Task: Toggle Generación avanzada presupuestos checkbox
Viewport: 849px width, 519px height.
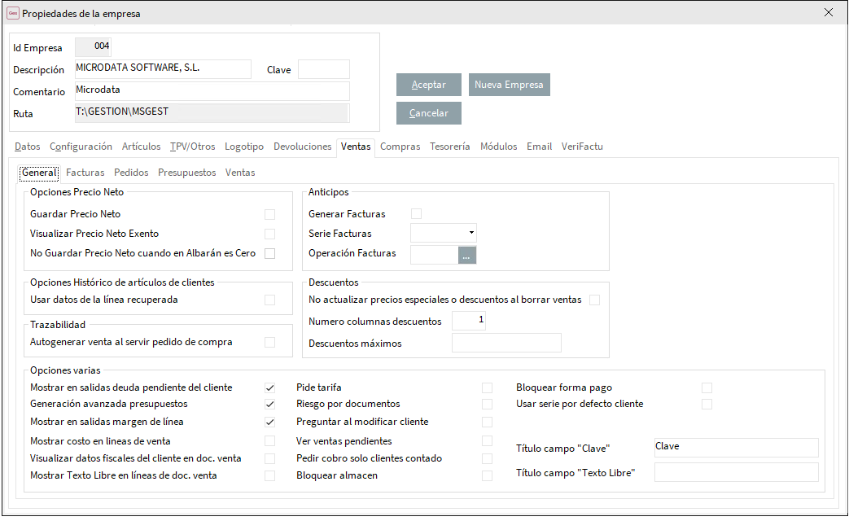Action: (x=269, y=404)
